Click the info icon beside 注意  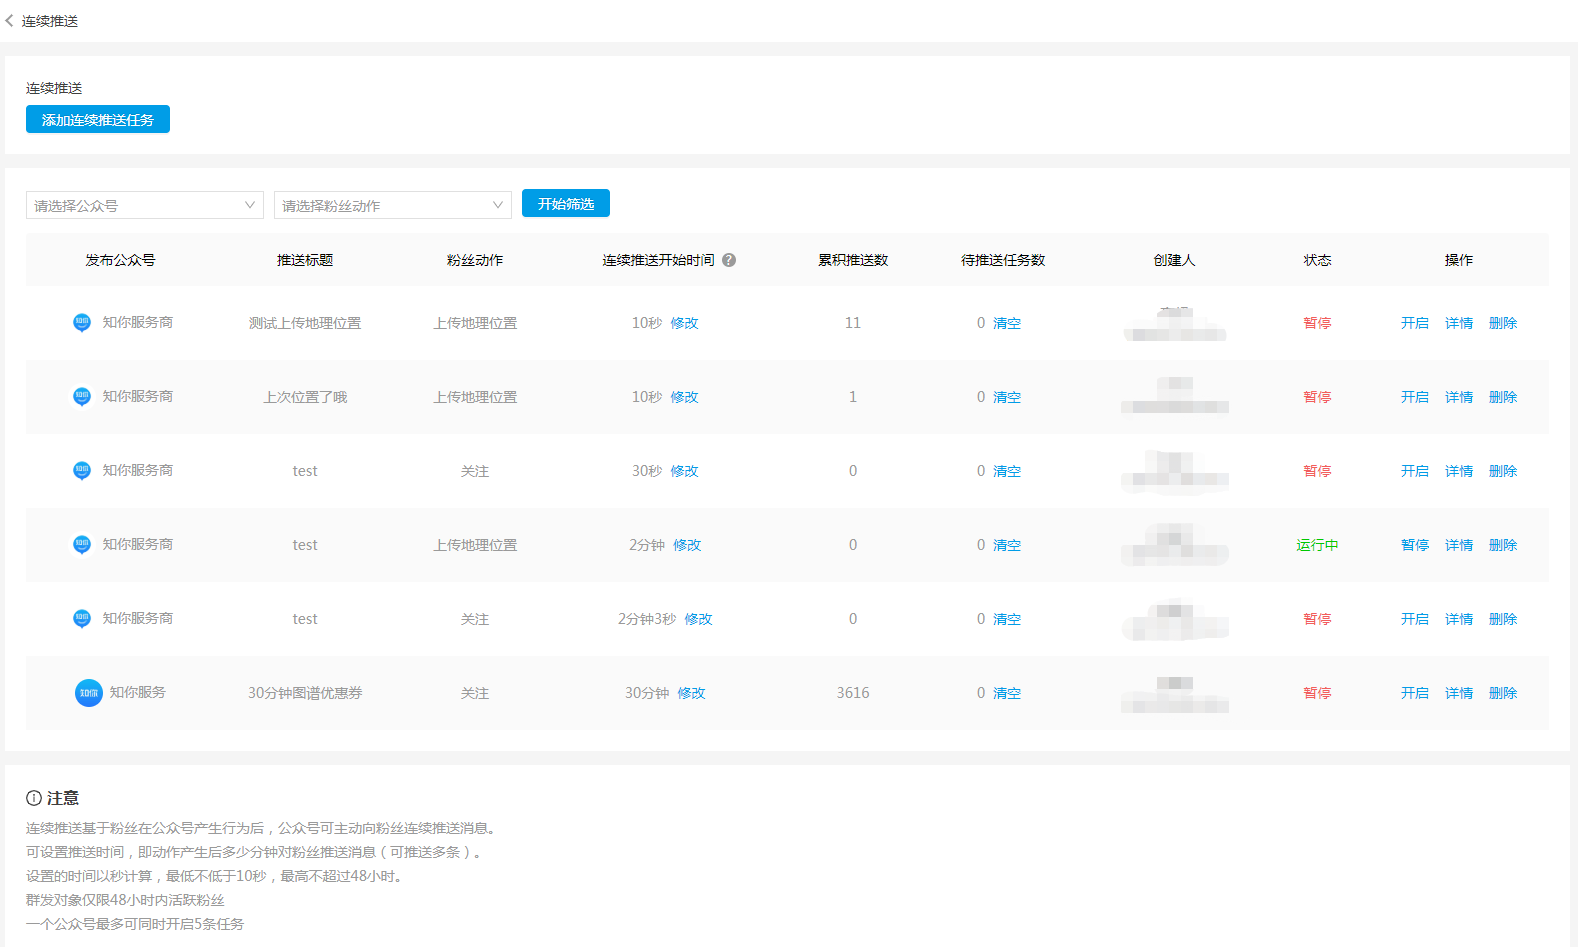point(34,798)
